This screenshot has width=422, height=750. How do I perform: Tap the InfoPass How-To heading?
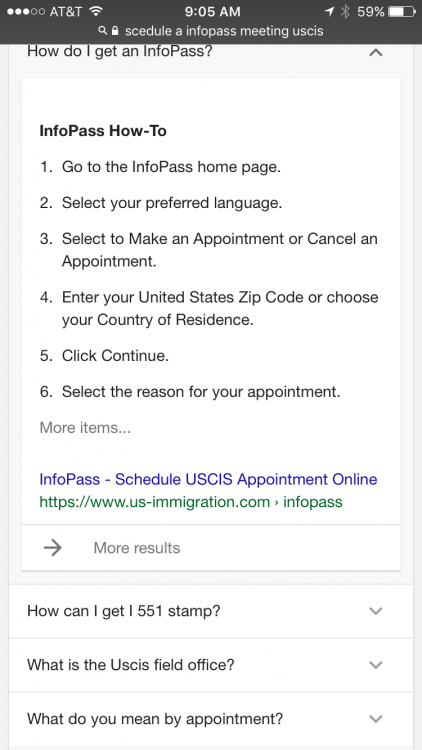103,131
